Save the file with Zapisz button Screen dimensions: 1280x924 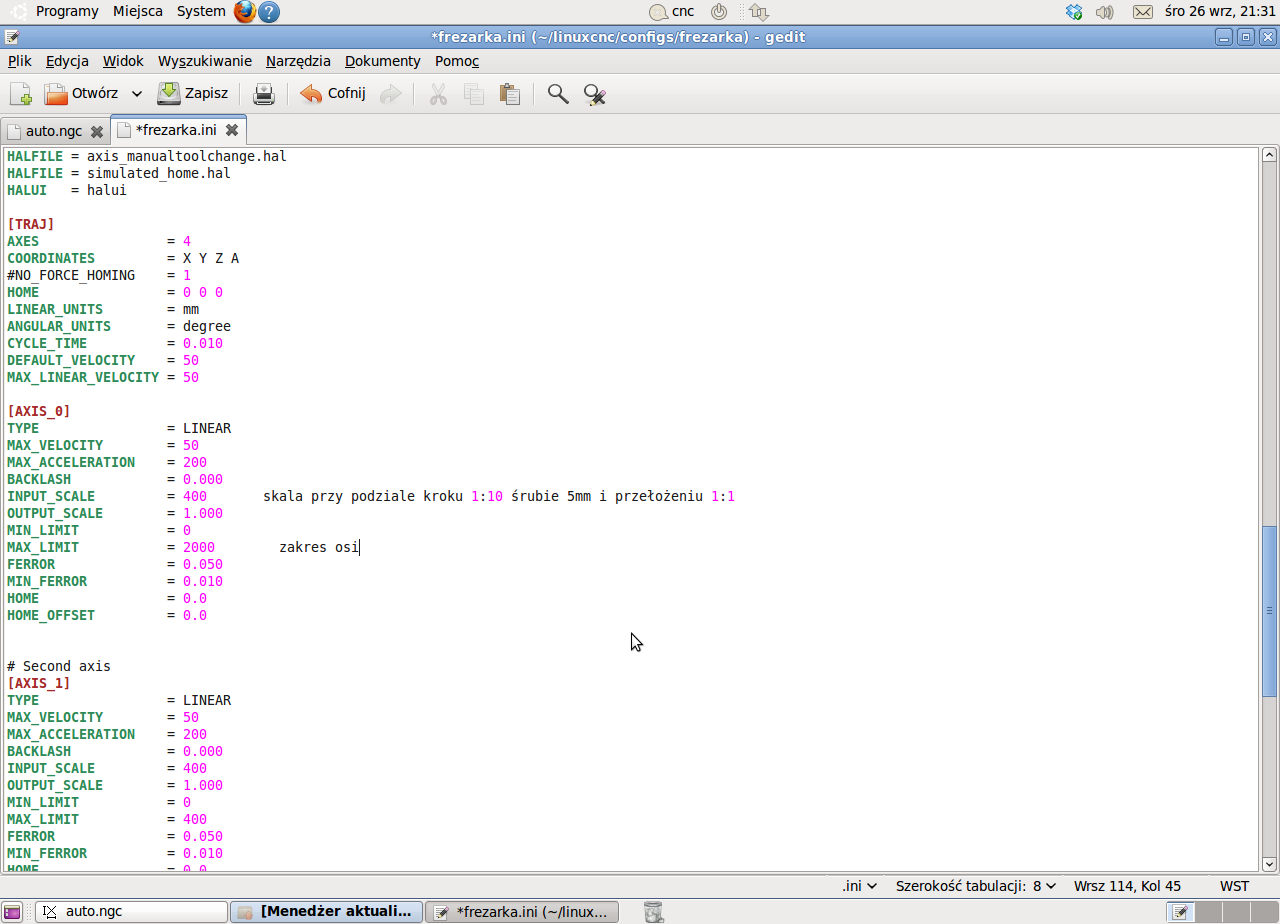[193, 94]
